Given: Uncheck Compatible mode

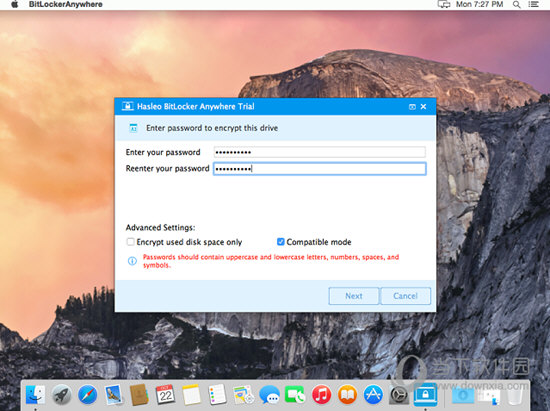Looking at the screenshot, I should pyautogui.click(x=281, y=242).
